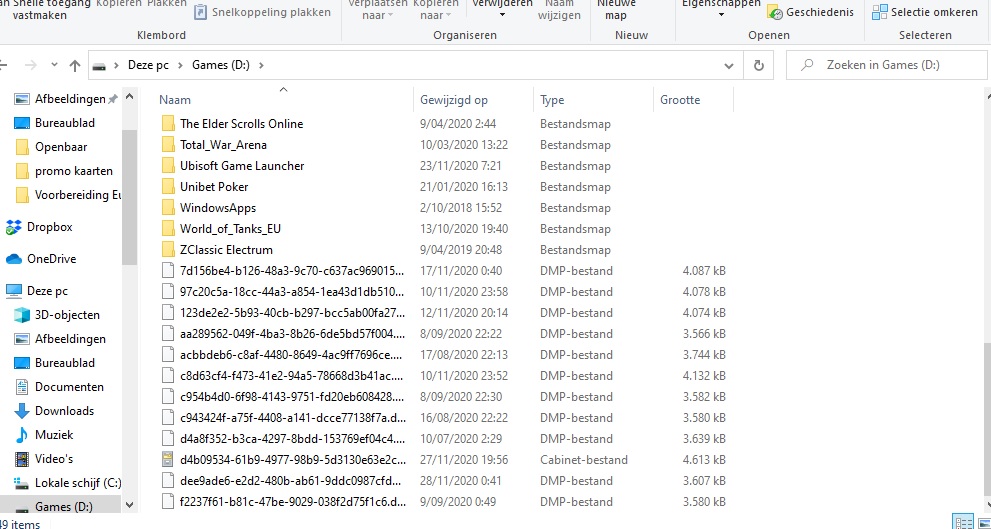
Task: Click the search magnifier icon
Action: pos(806,65)
